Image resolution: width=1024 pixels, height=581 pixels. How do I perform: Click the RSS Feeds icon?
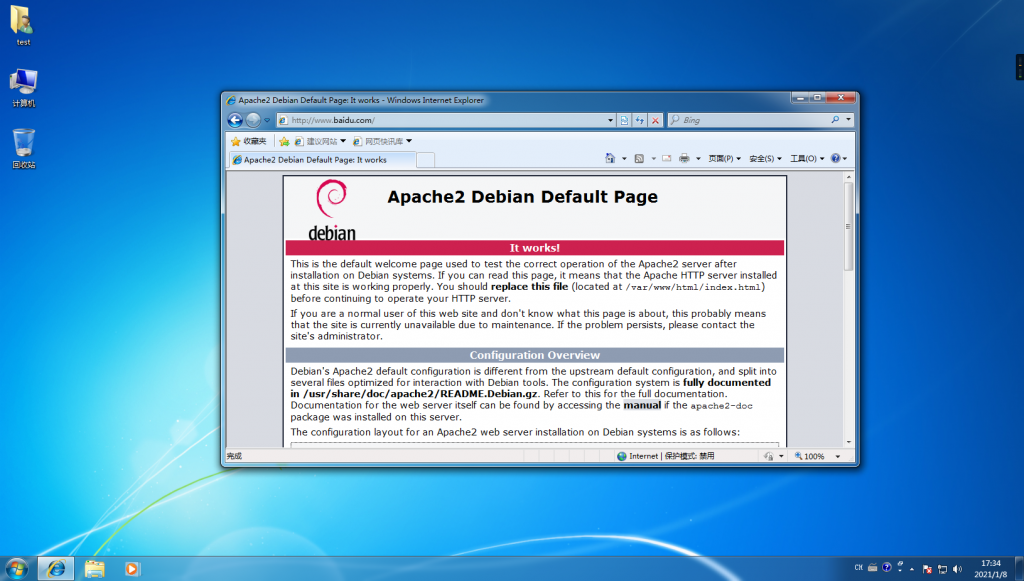pos(639,158)
